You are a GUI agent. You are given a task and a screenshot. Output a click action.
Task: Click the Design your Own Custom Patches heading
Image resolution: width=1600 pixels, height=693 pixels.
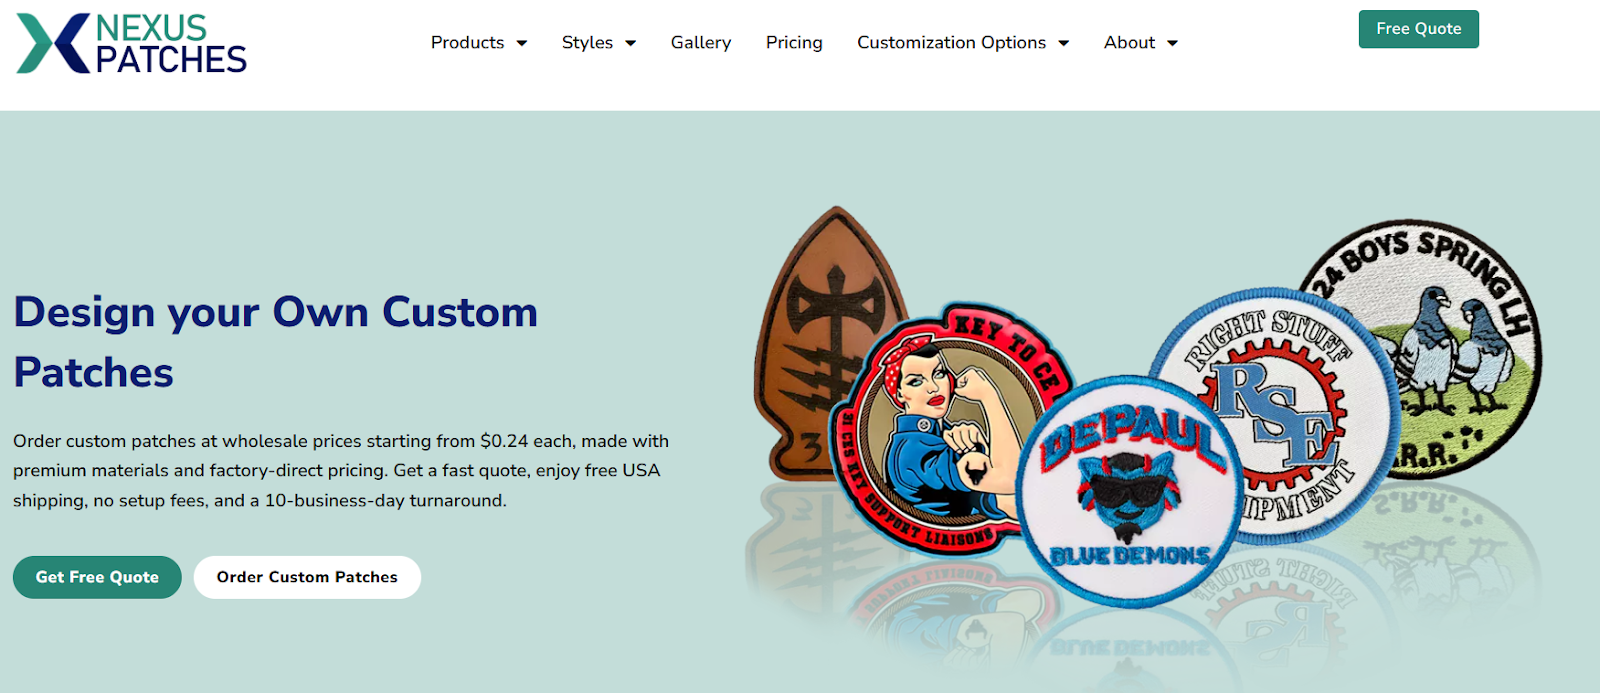(x=276, y=342)
